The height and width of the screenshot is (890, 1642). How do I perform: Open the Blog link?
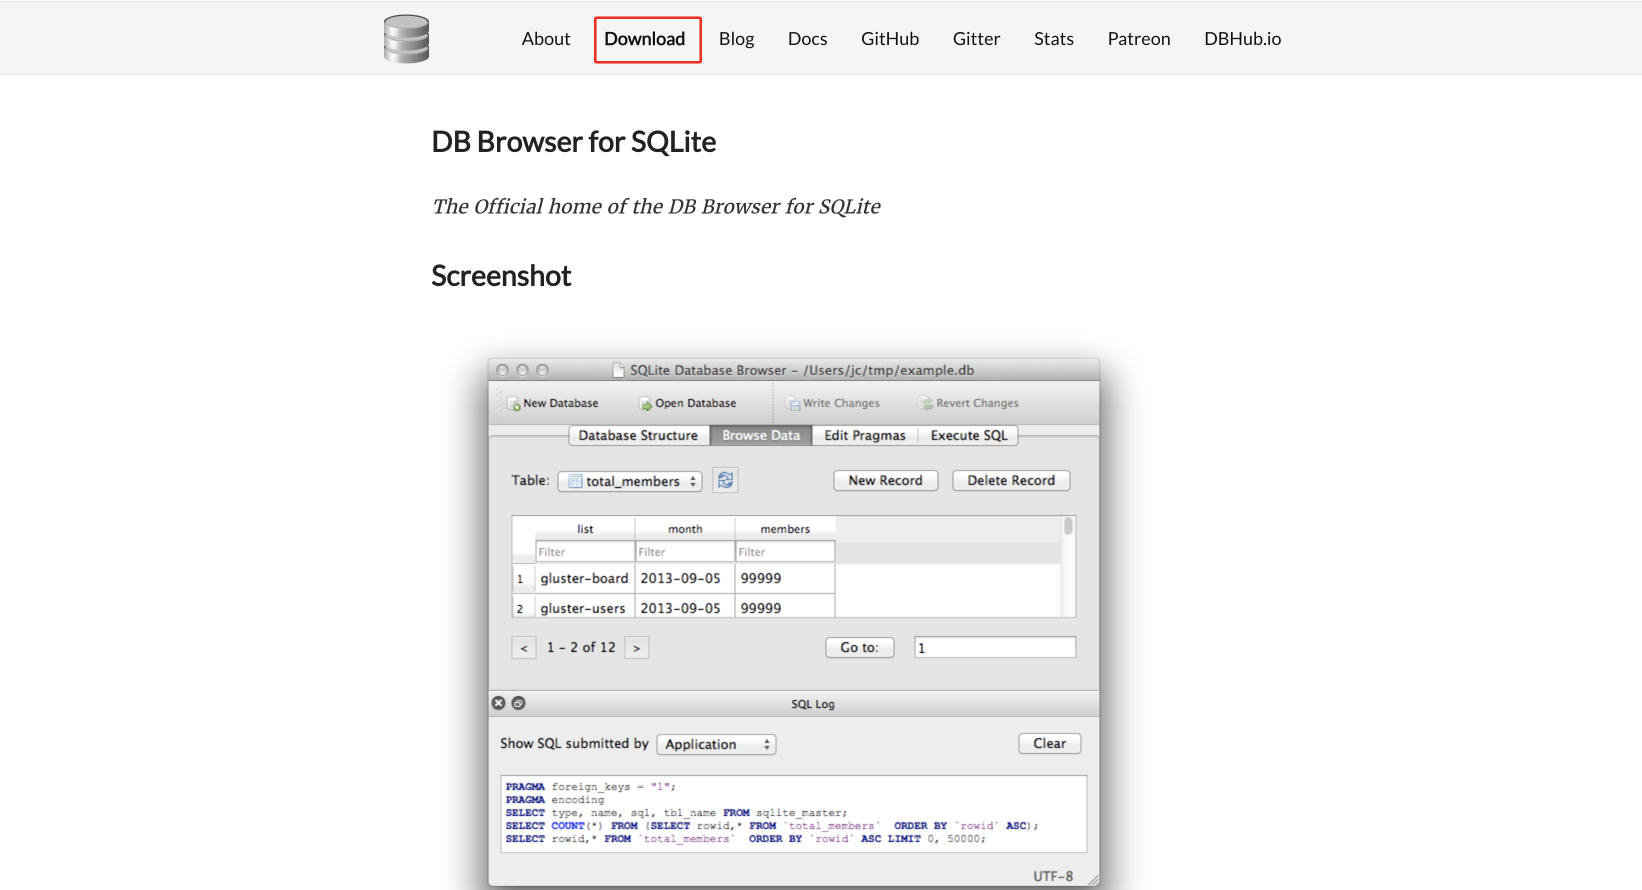coord(736,39)
